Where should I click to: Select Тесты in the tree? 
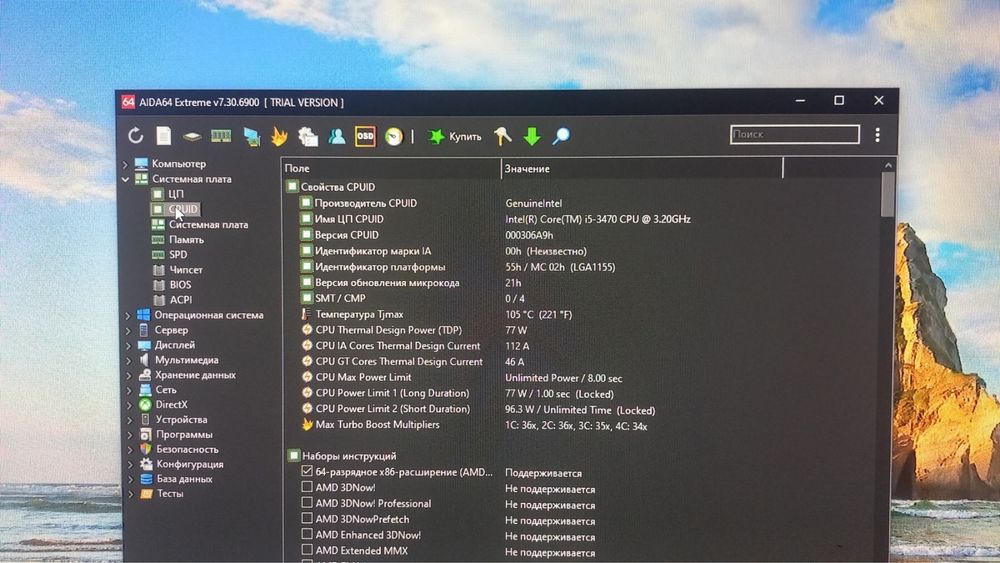[x=170, y=494]
